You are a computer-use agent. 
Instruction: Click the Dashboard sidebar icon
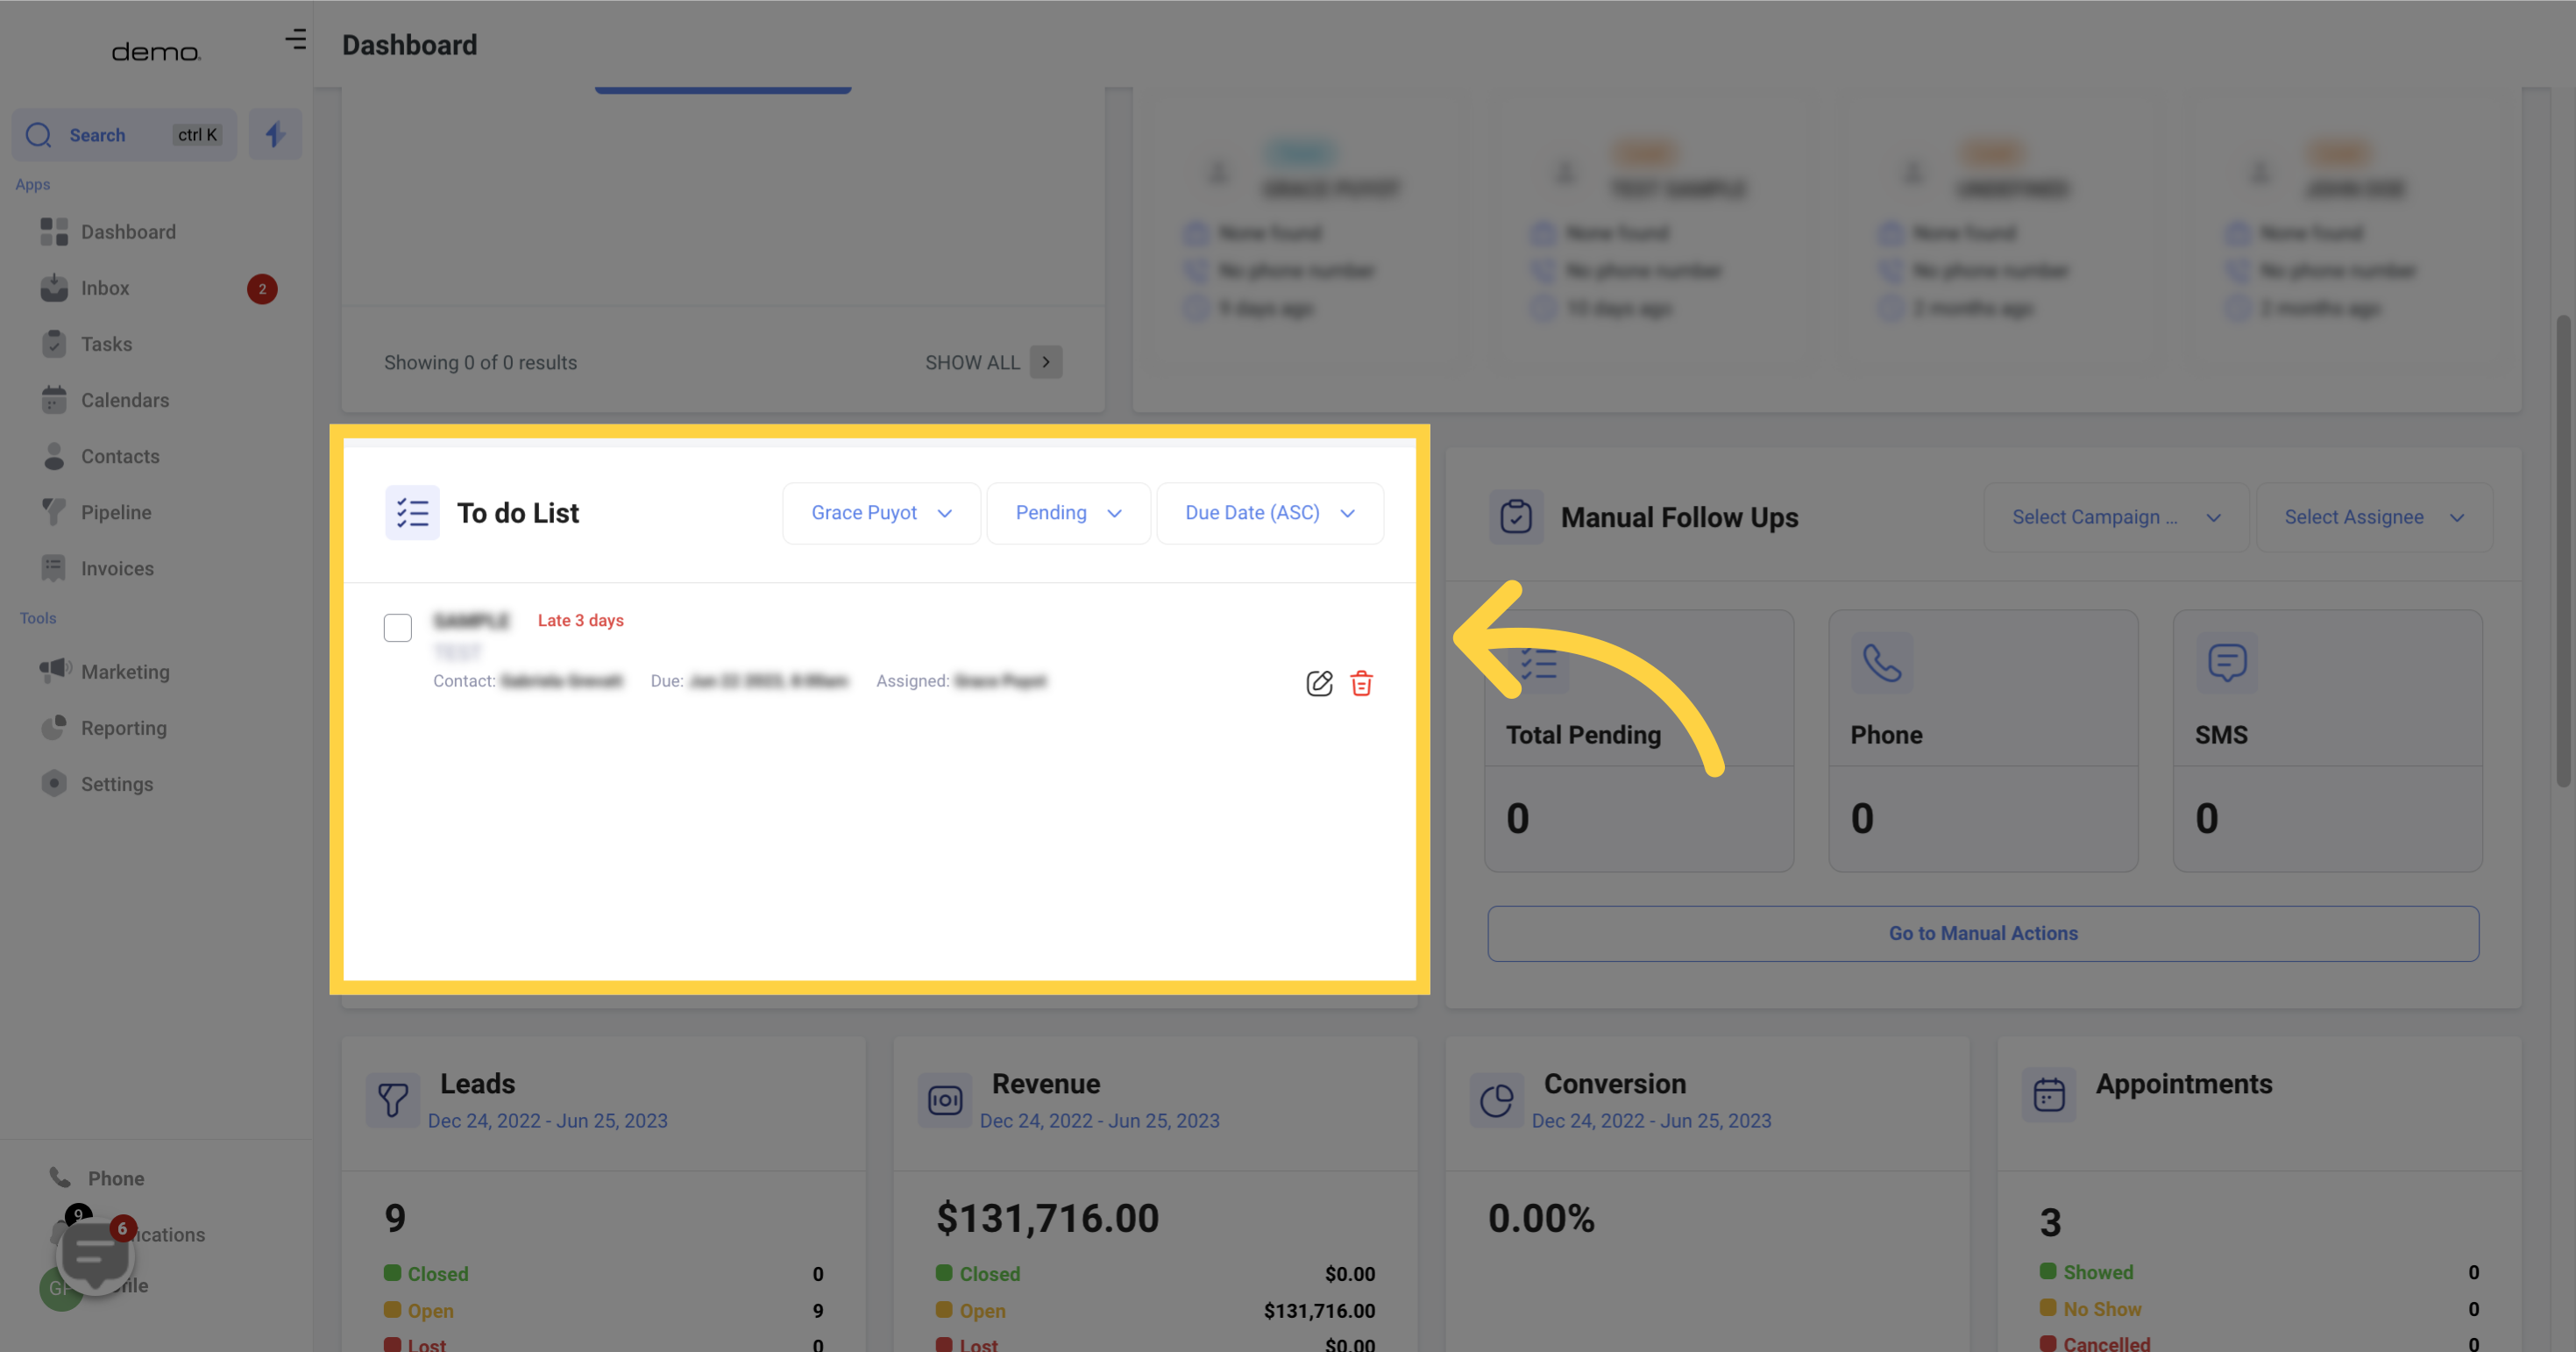pos(53,231)
